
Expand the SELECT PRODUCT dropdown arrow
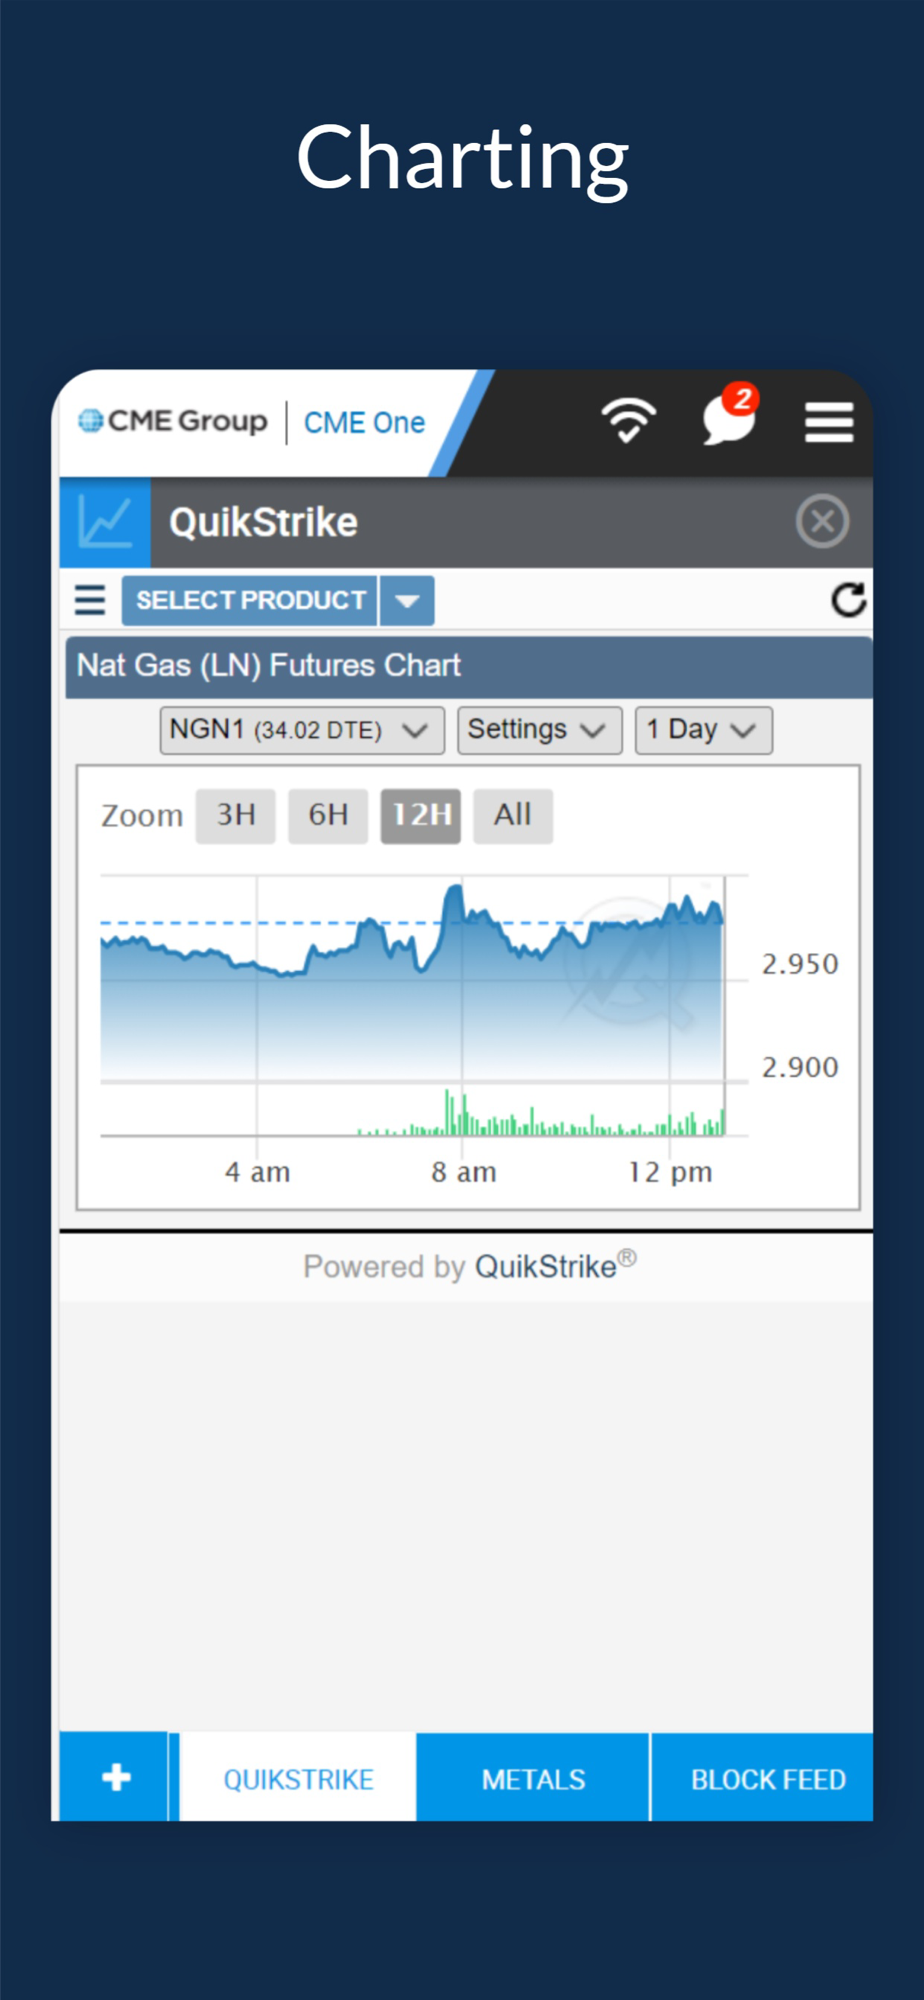point(407,601)
